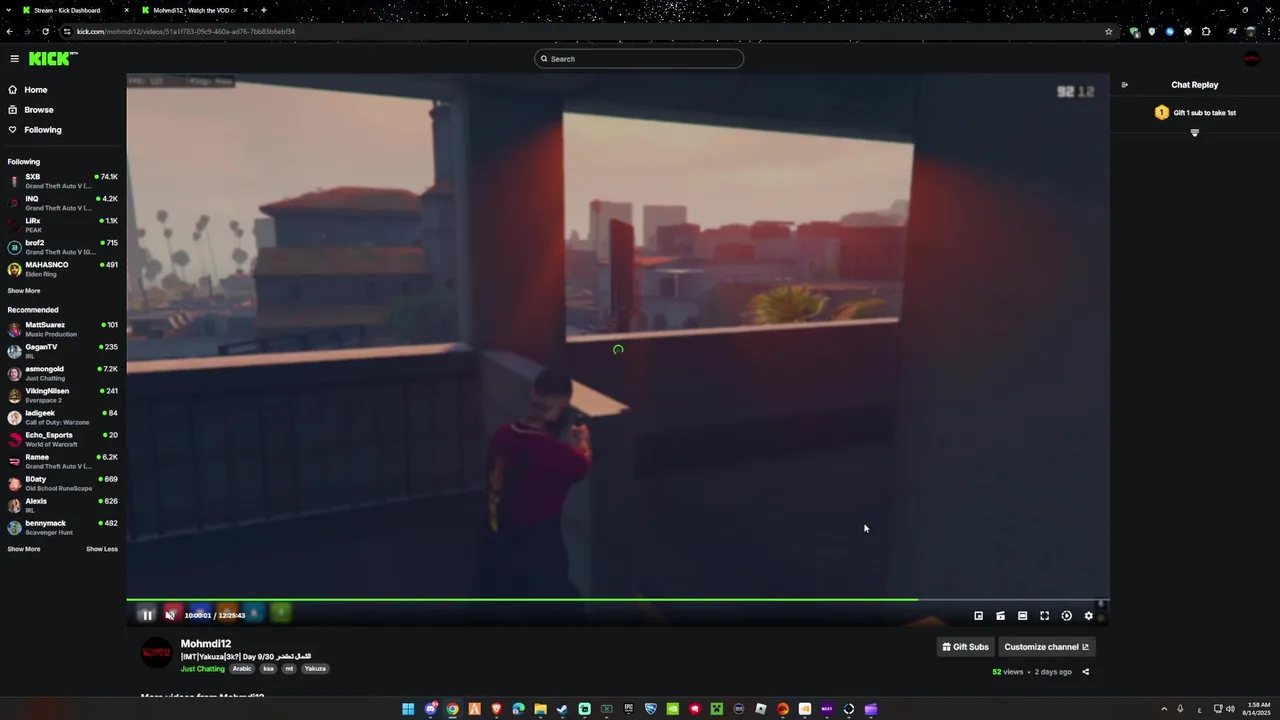Enter fullscreen video mode
This screenshot has height=720, width=1280.
coord(1044,616)
